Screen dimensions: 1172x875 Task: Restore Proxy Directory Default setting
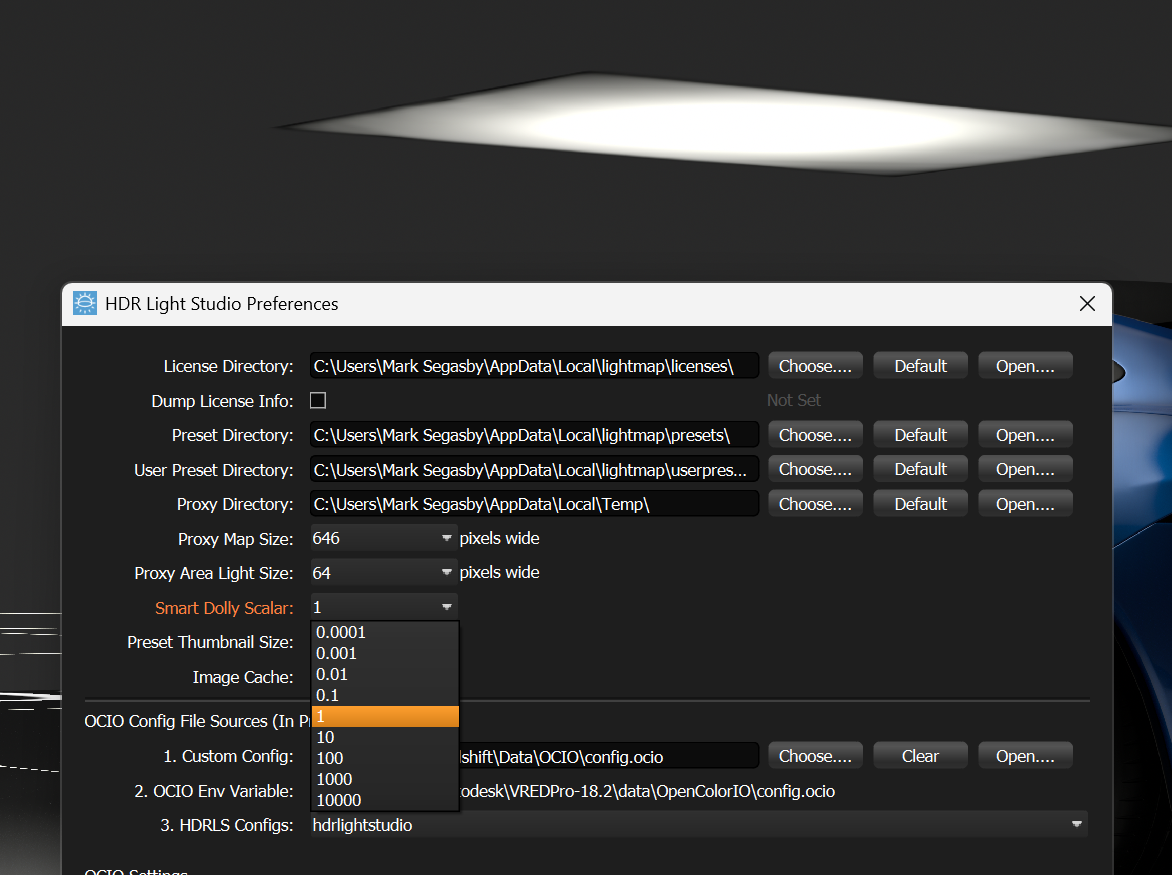coord(919,503)
